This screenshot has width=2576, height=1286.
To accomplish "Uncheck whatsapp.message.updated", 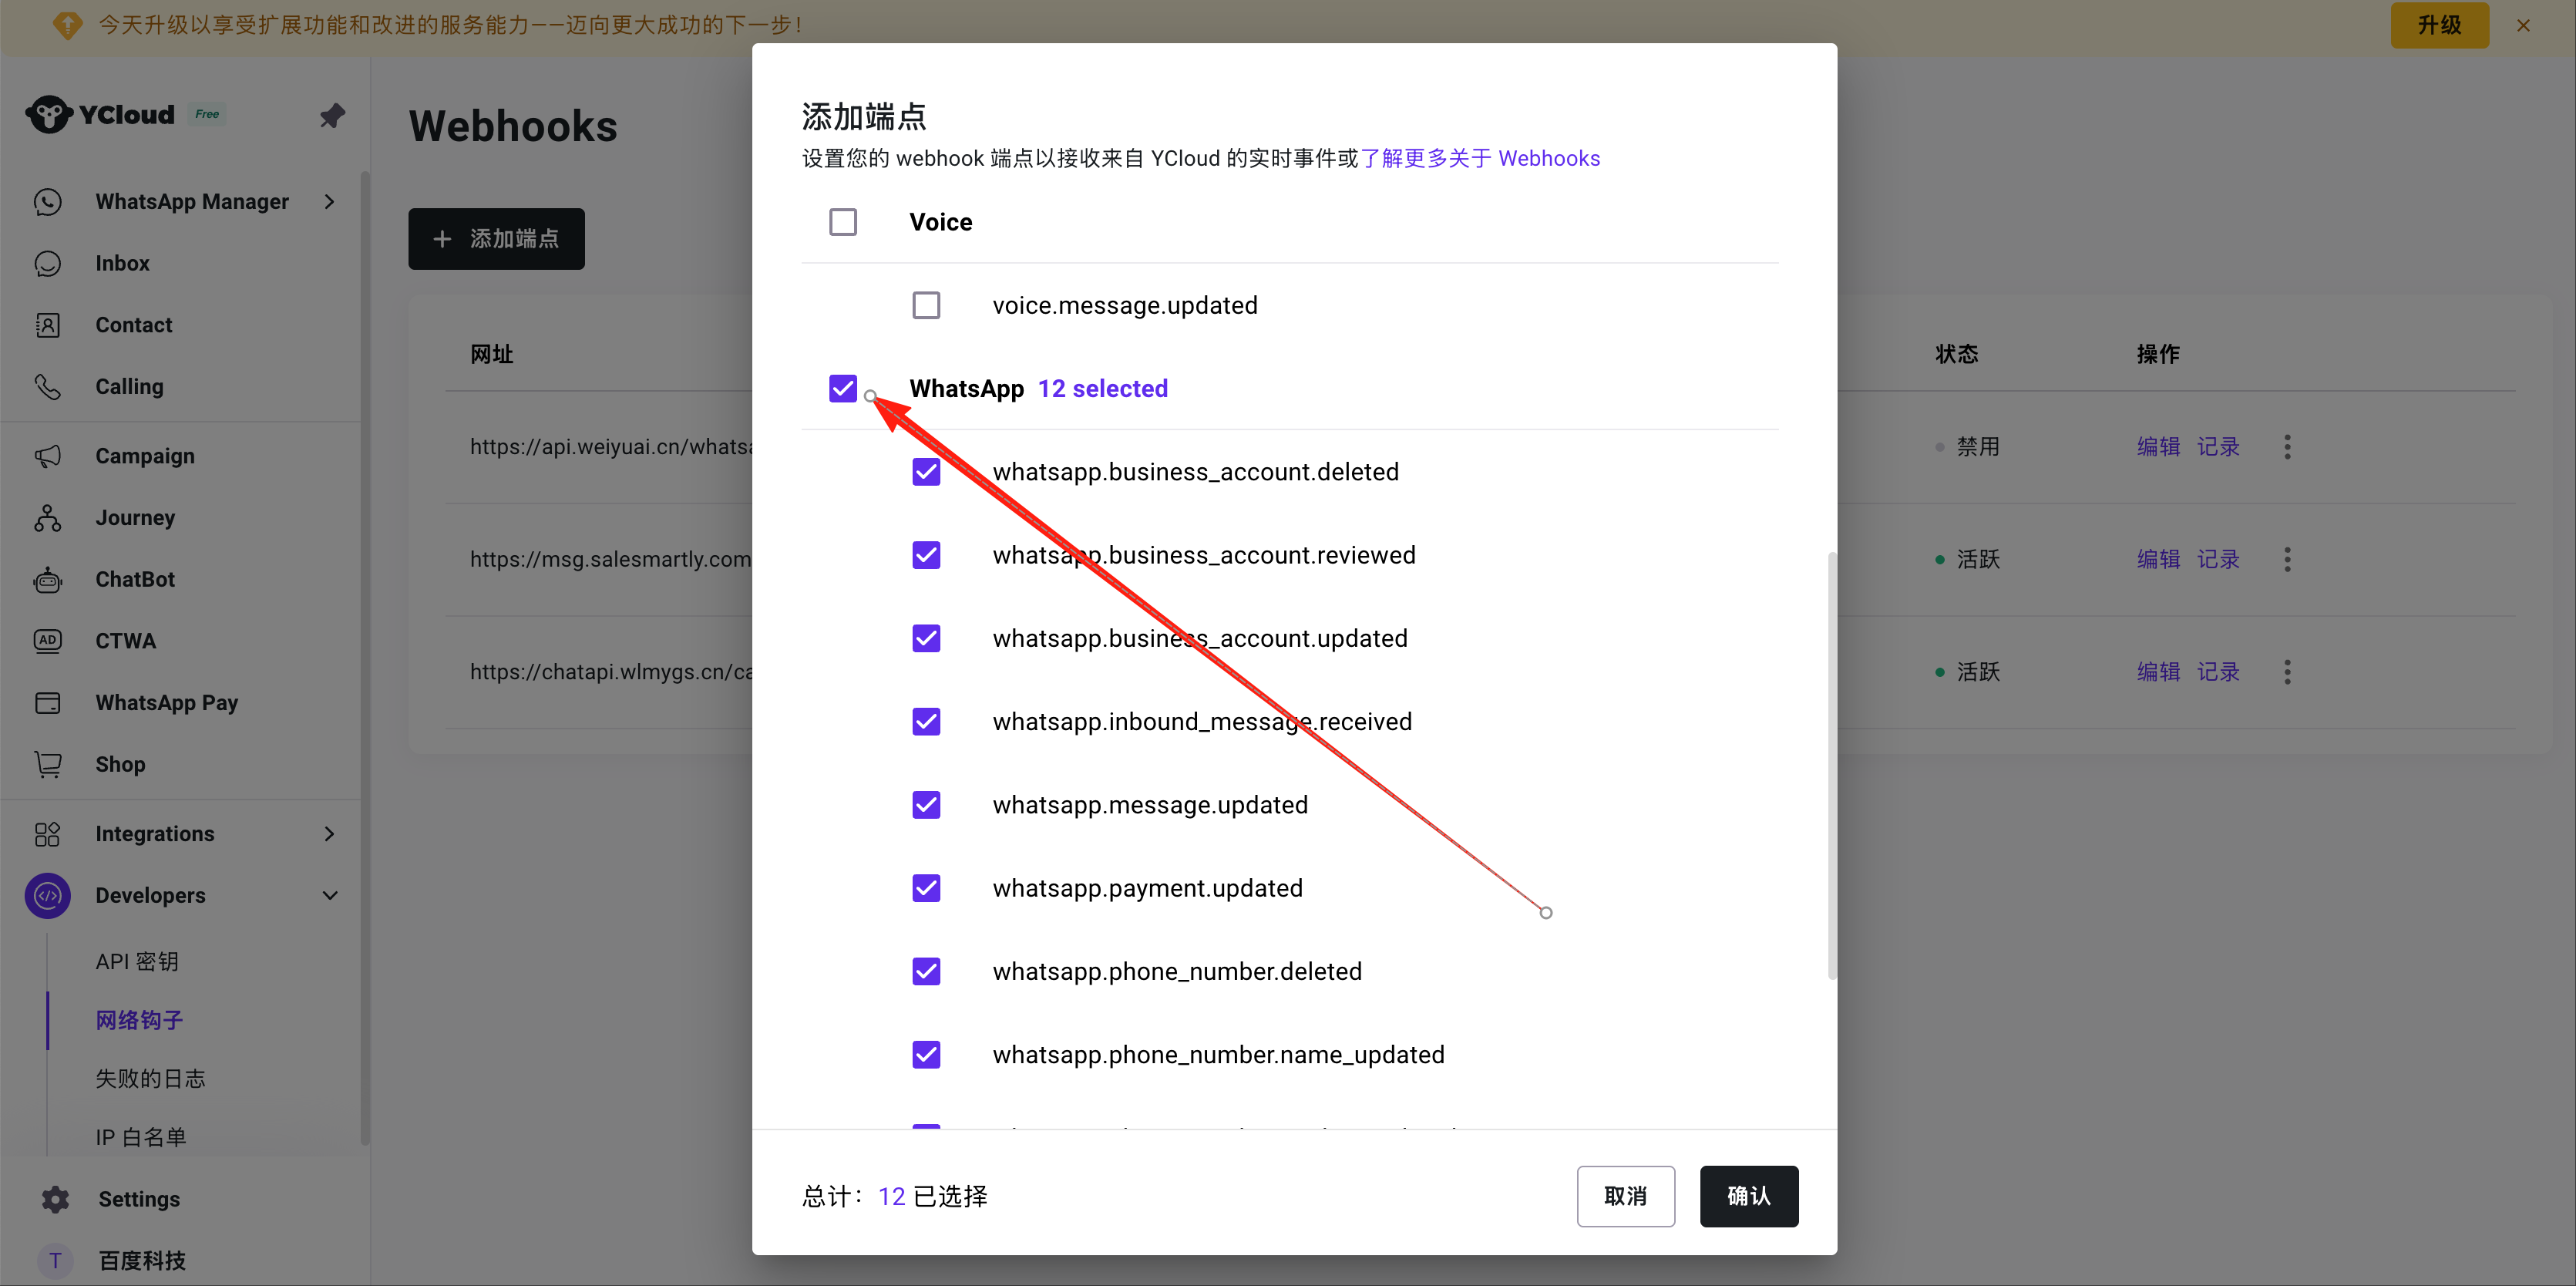I will point(926,805).
